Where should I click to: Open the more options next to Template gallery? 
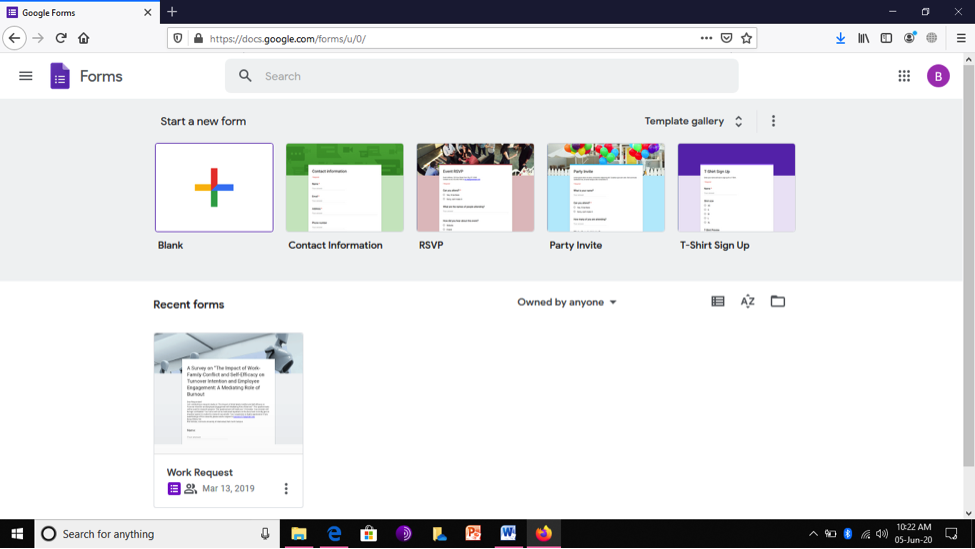773,121
